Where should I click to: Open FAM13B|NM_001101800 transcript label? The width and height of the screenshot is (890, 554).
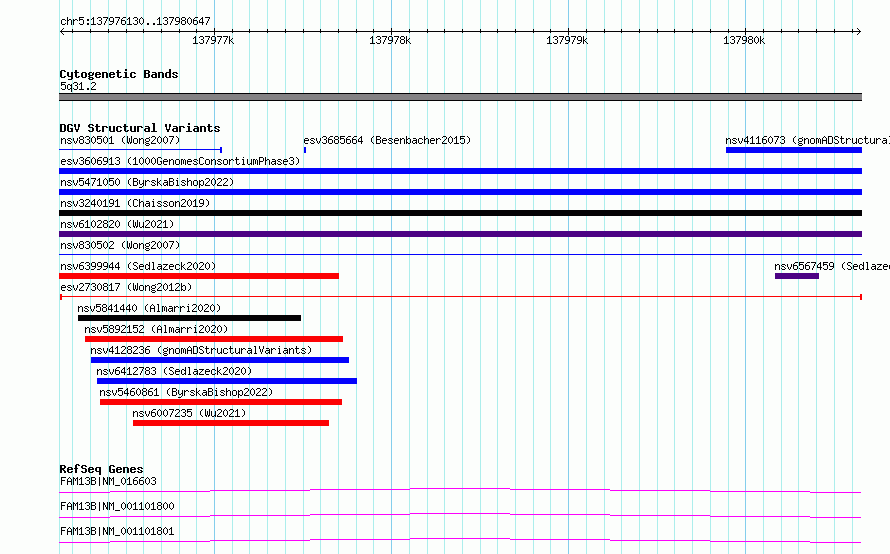coord(117,506)
